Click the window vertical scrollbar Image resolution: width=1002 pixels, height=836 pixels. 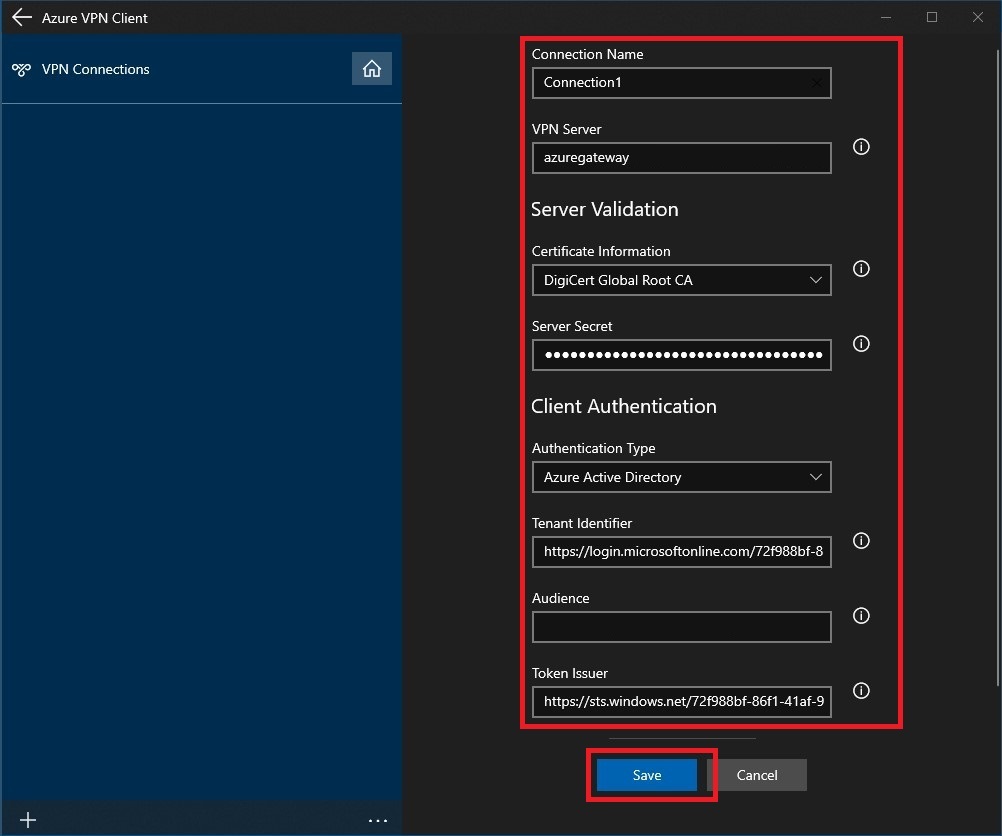[x=999, y=368]
